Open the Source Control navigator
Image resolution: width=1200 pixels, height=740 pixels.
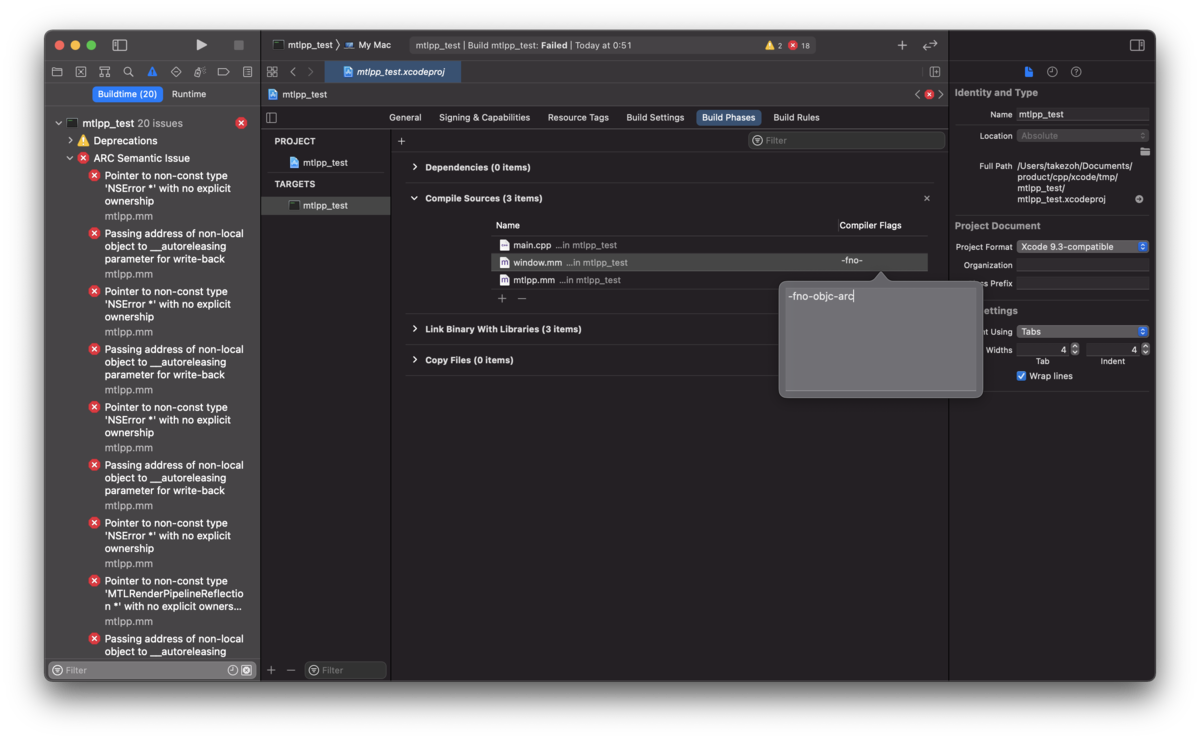pyautogui.click(x=81, y=72)
